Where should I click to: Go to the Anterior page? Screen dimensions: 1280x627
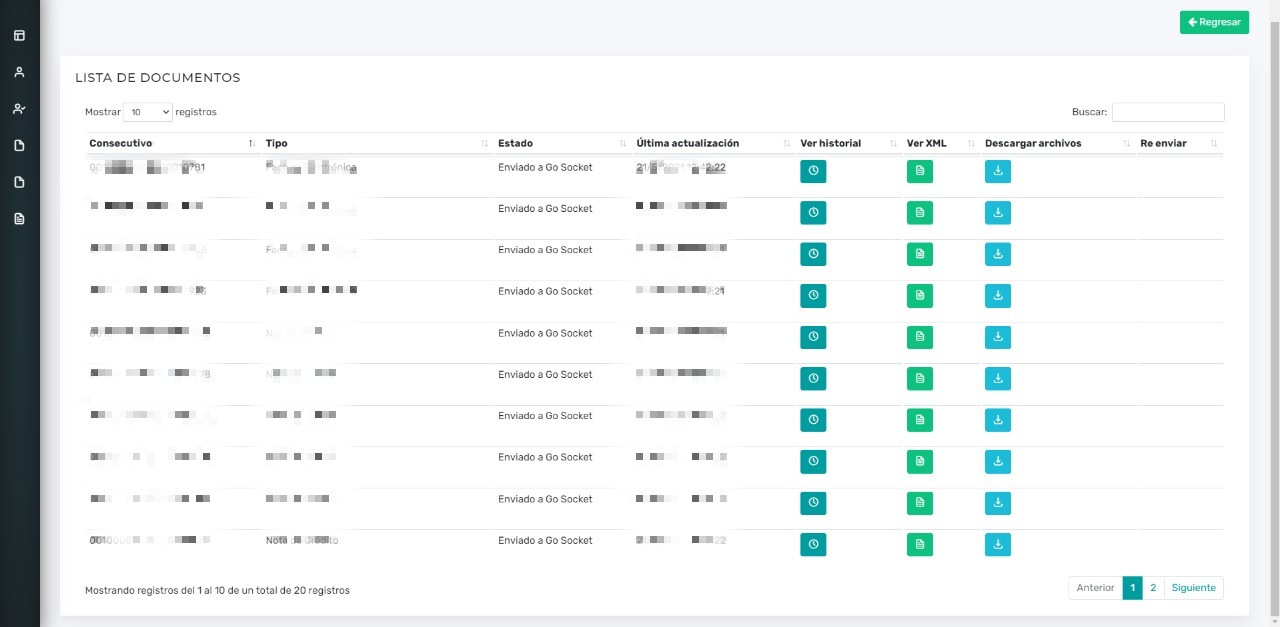1095,588
